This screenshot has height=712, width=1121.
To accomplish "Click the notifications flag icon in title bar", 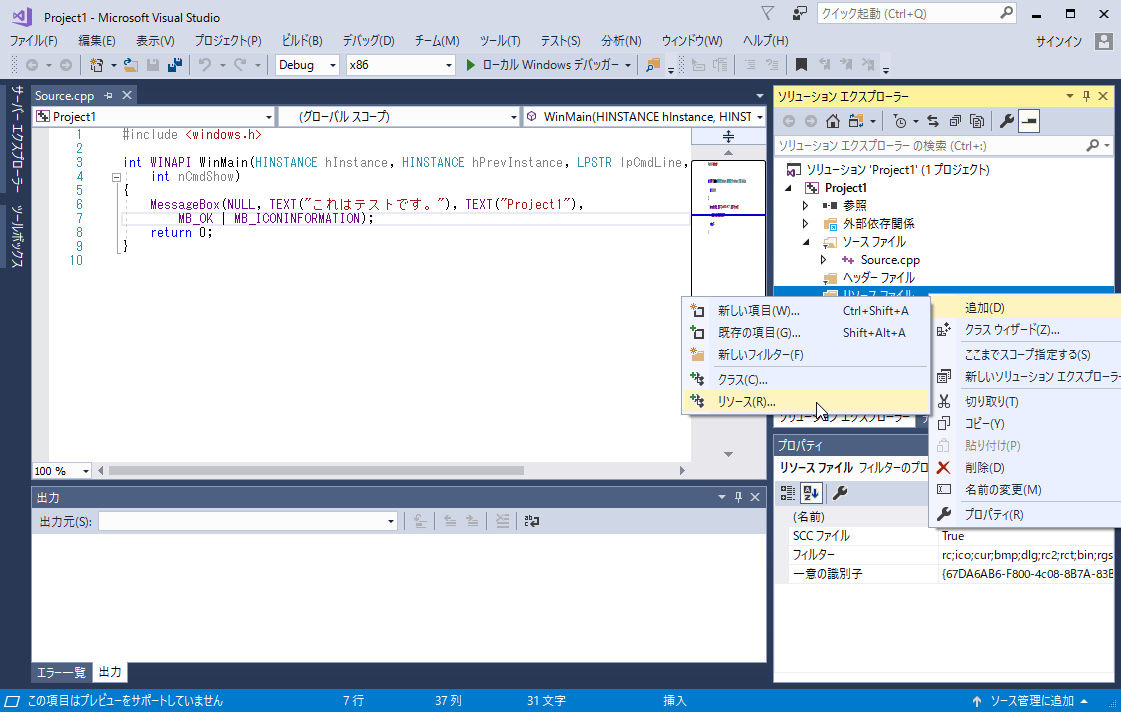I will point(768,14).
